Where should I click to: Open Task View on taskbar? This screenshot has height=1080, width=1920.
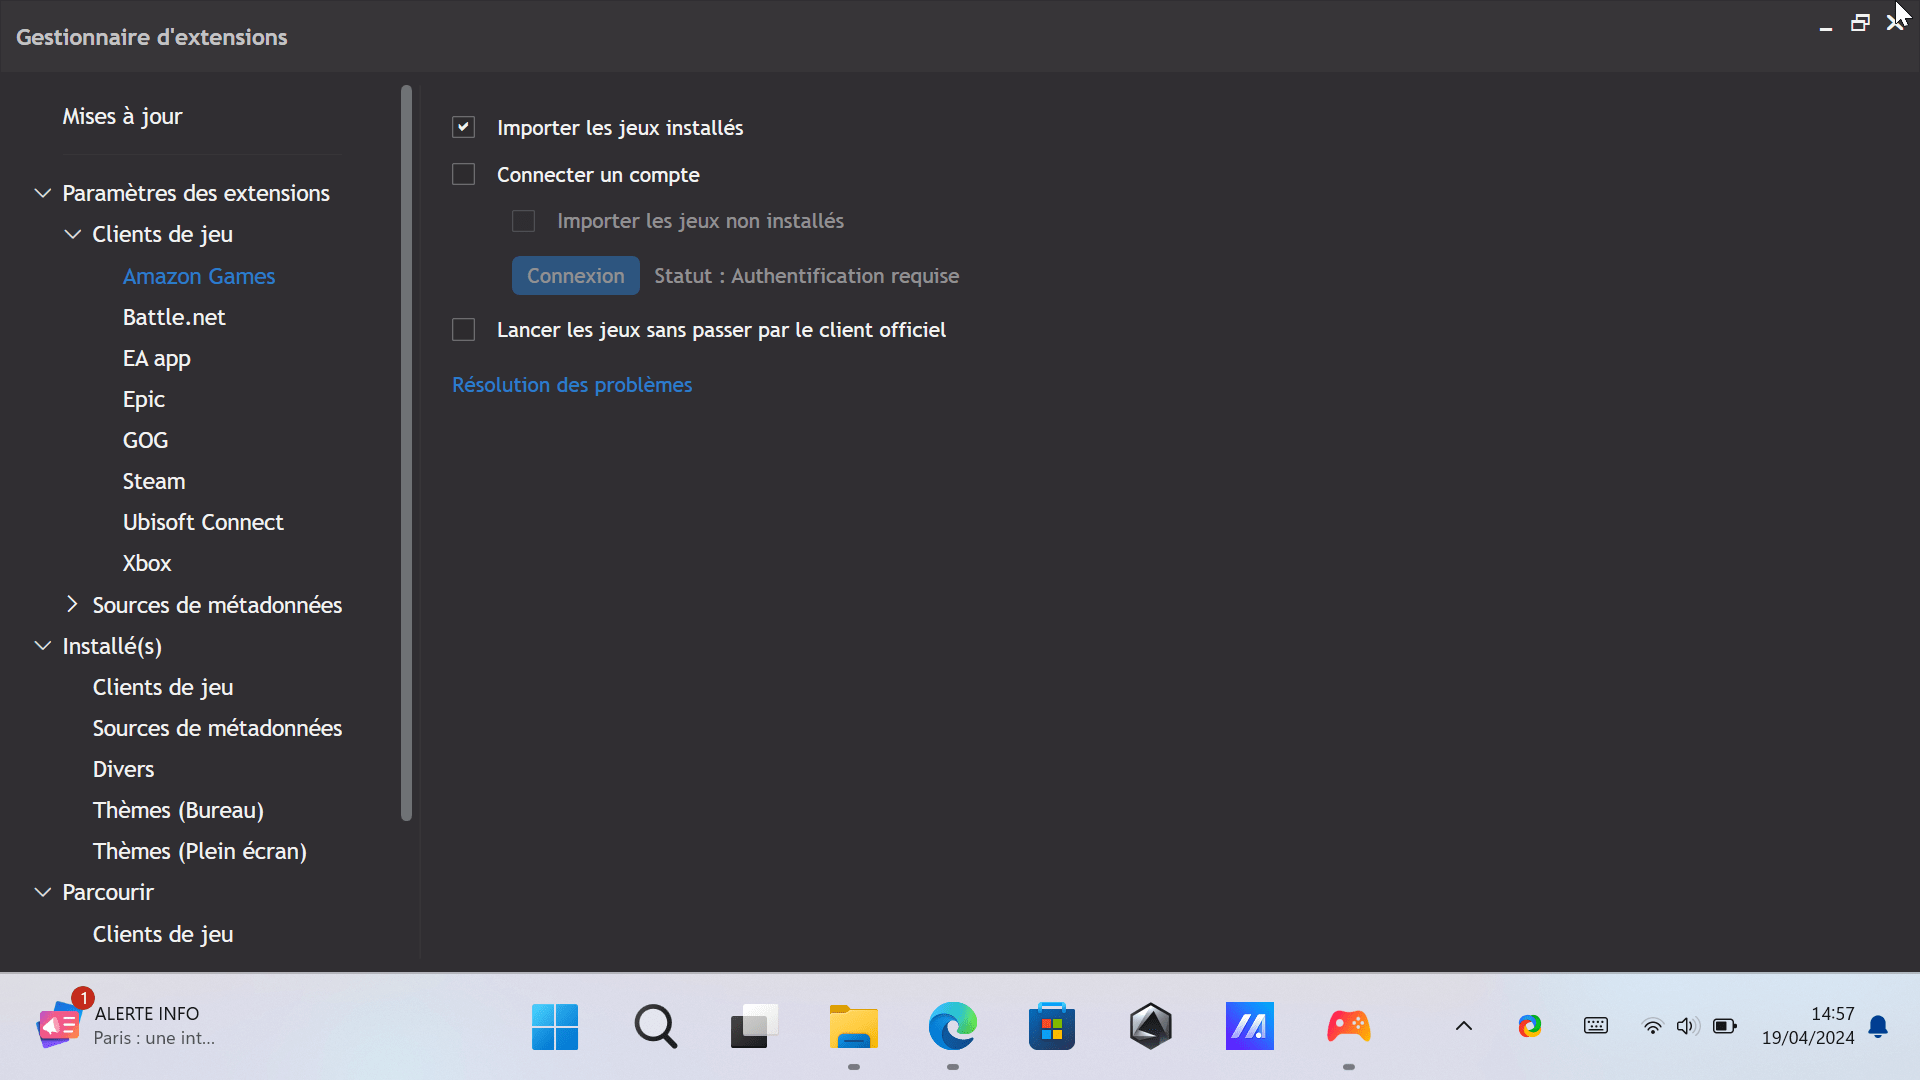(754, 1027)
